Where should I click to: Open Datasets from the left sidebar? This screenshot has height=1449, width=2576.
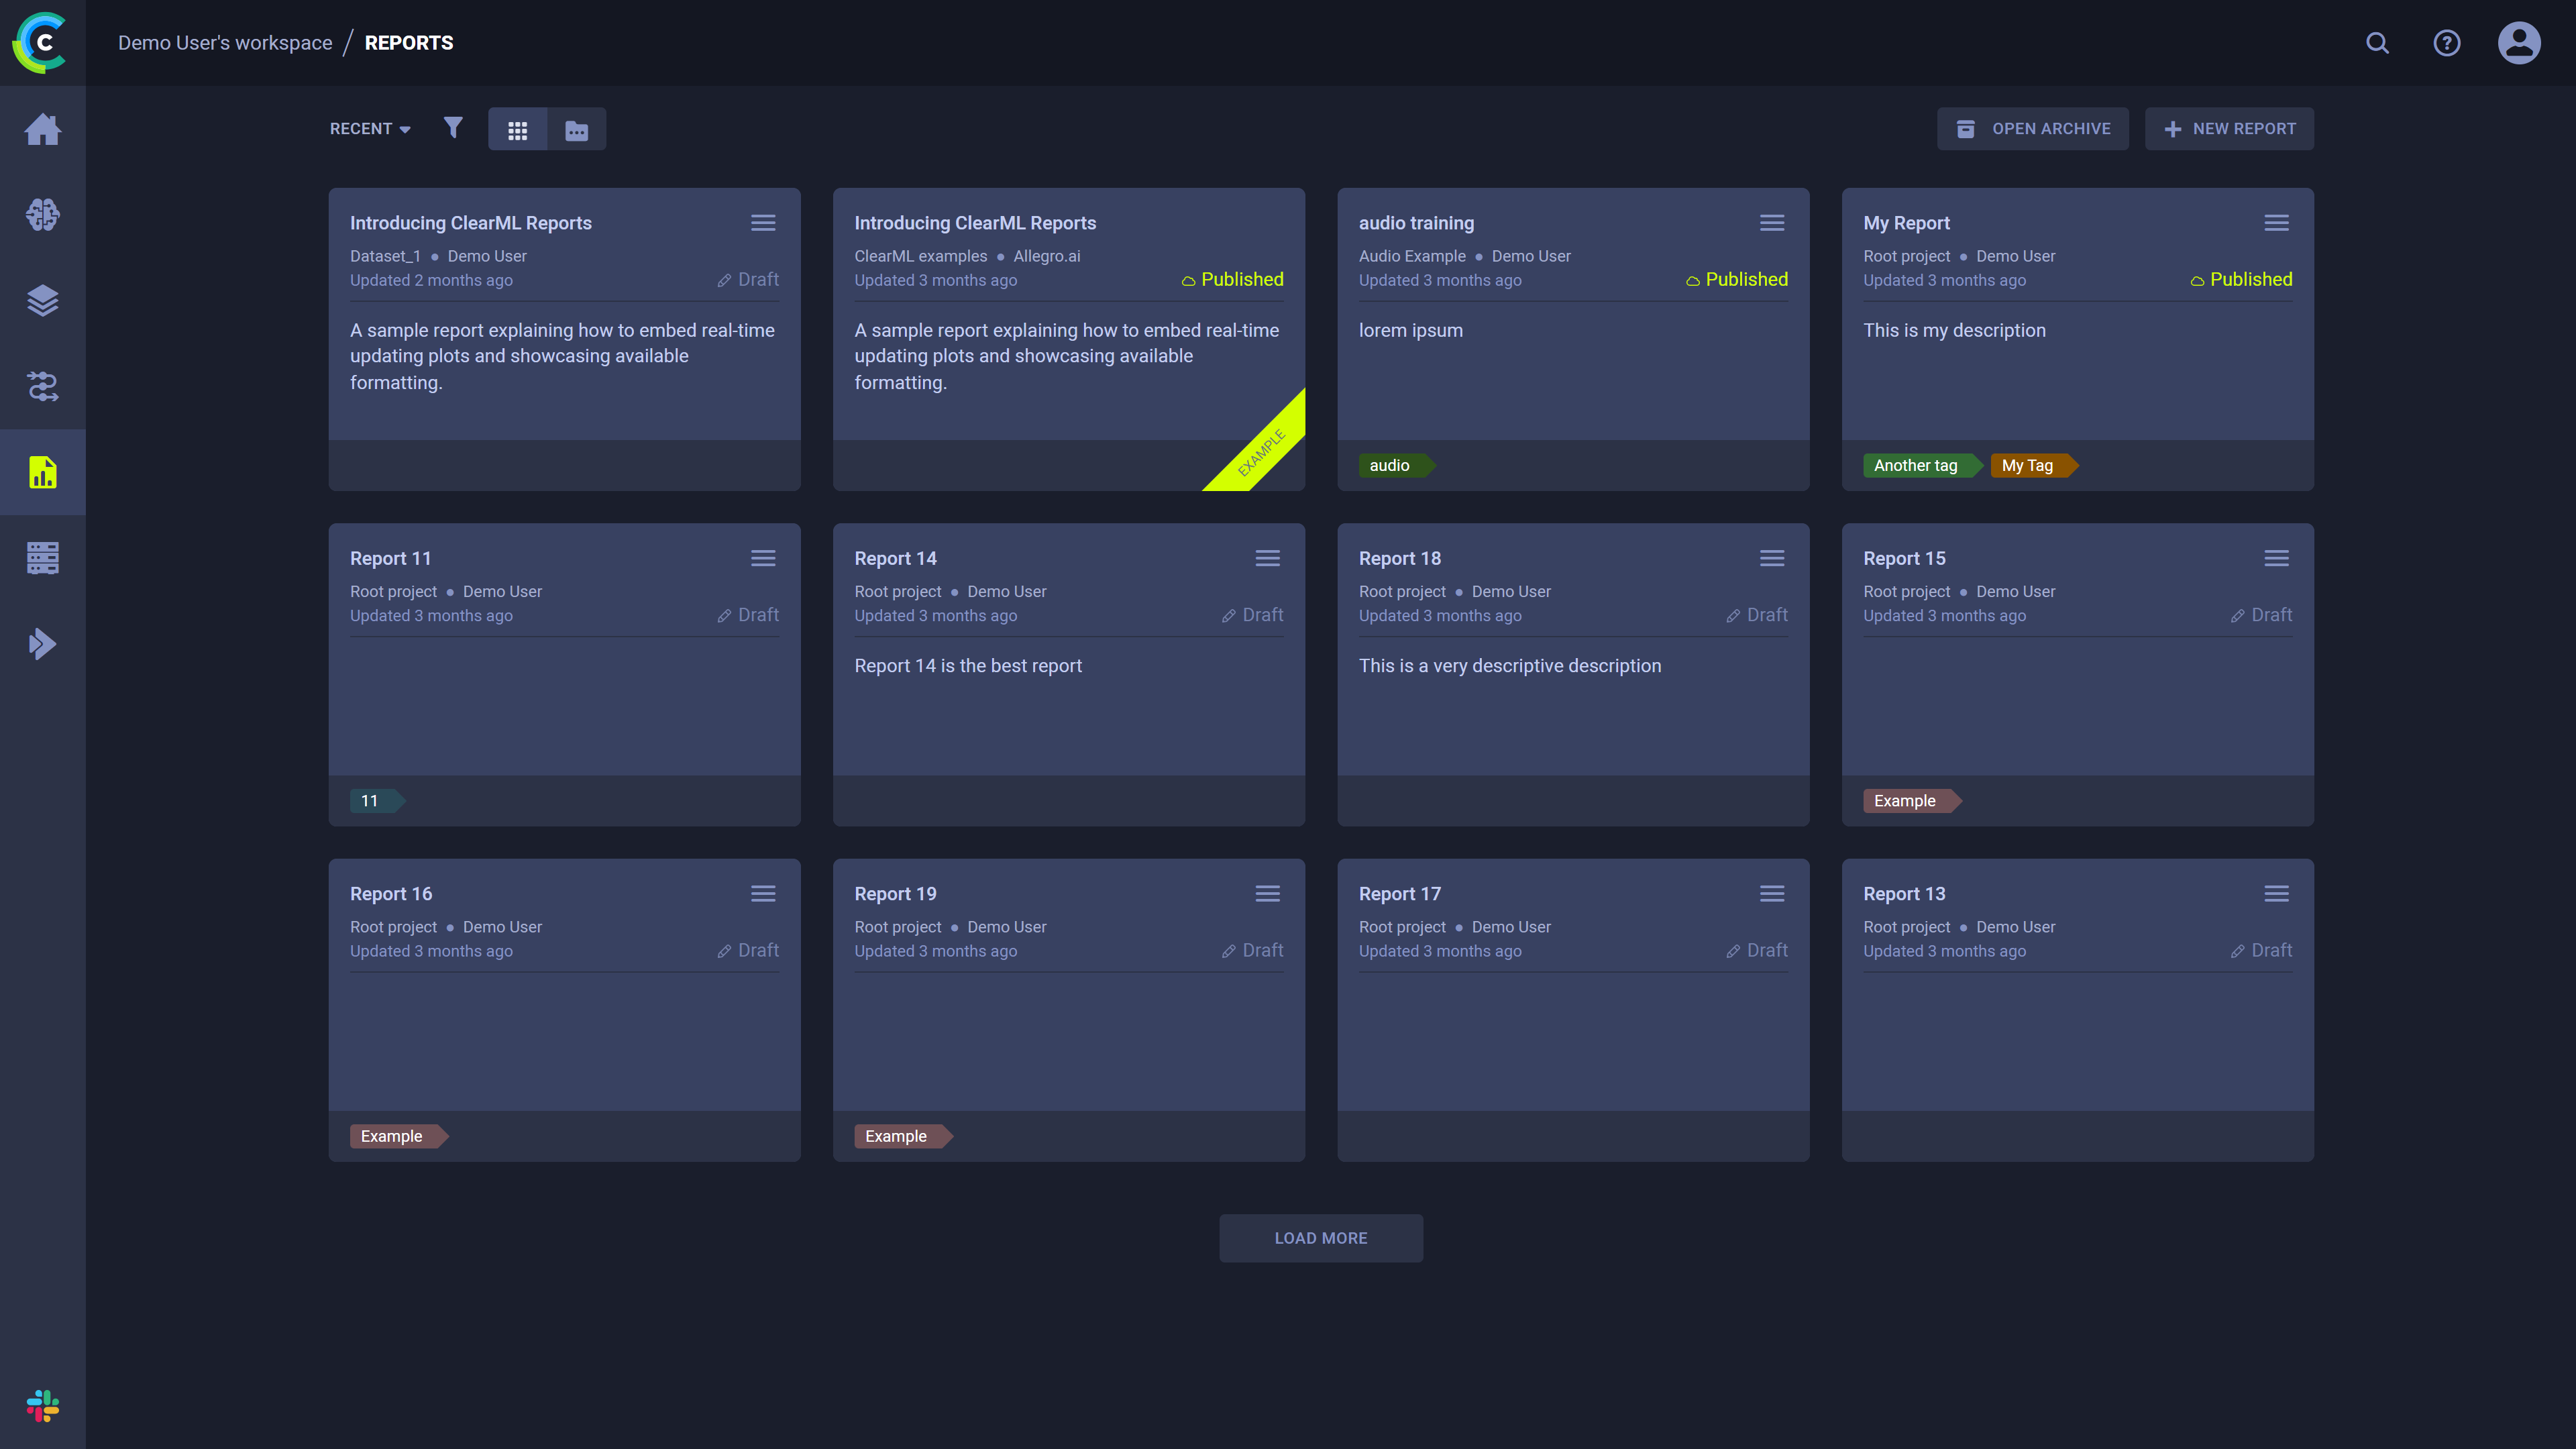pos(43,301)
